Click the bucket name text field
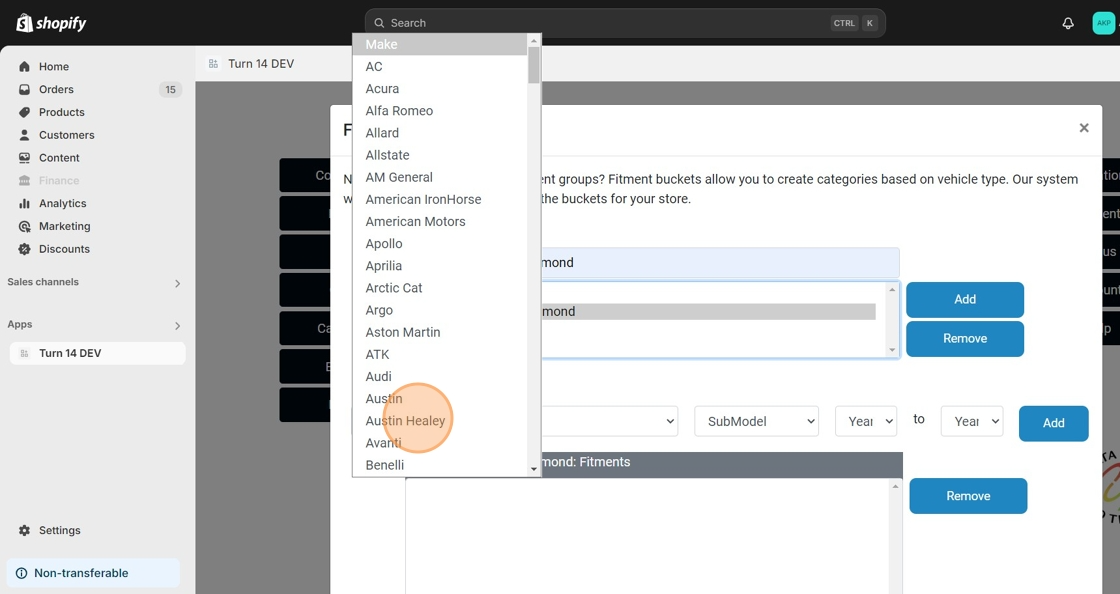The width and height of the screenshot is (1120, 594). [719, 263]
